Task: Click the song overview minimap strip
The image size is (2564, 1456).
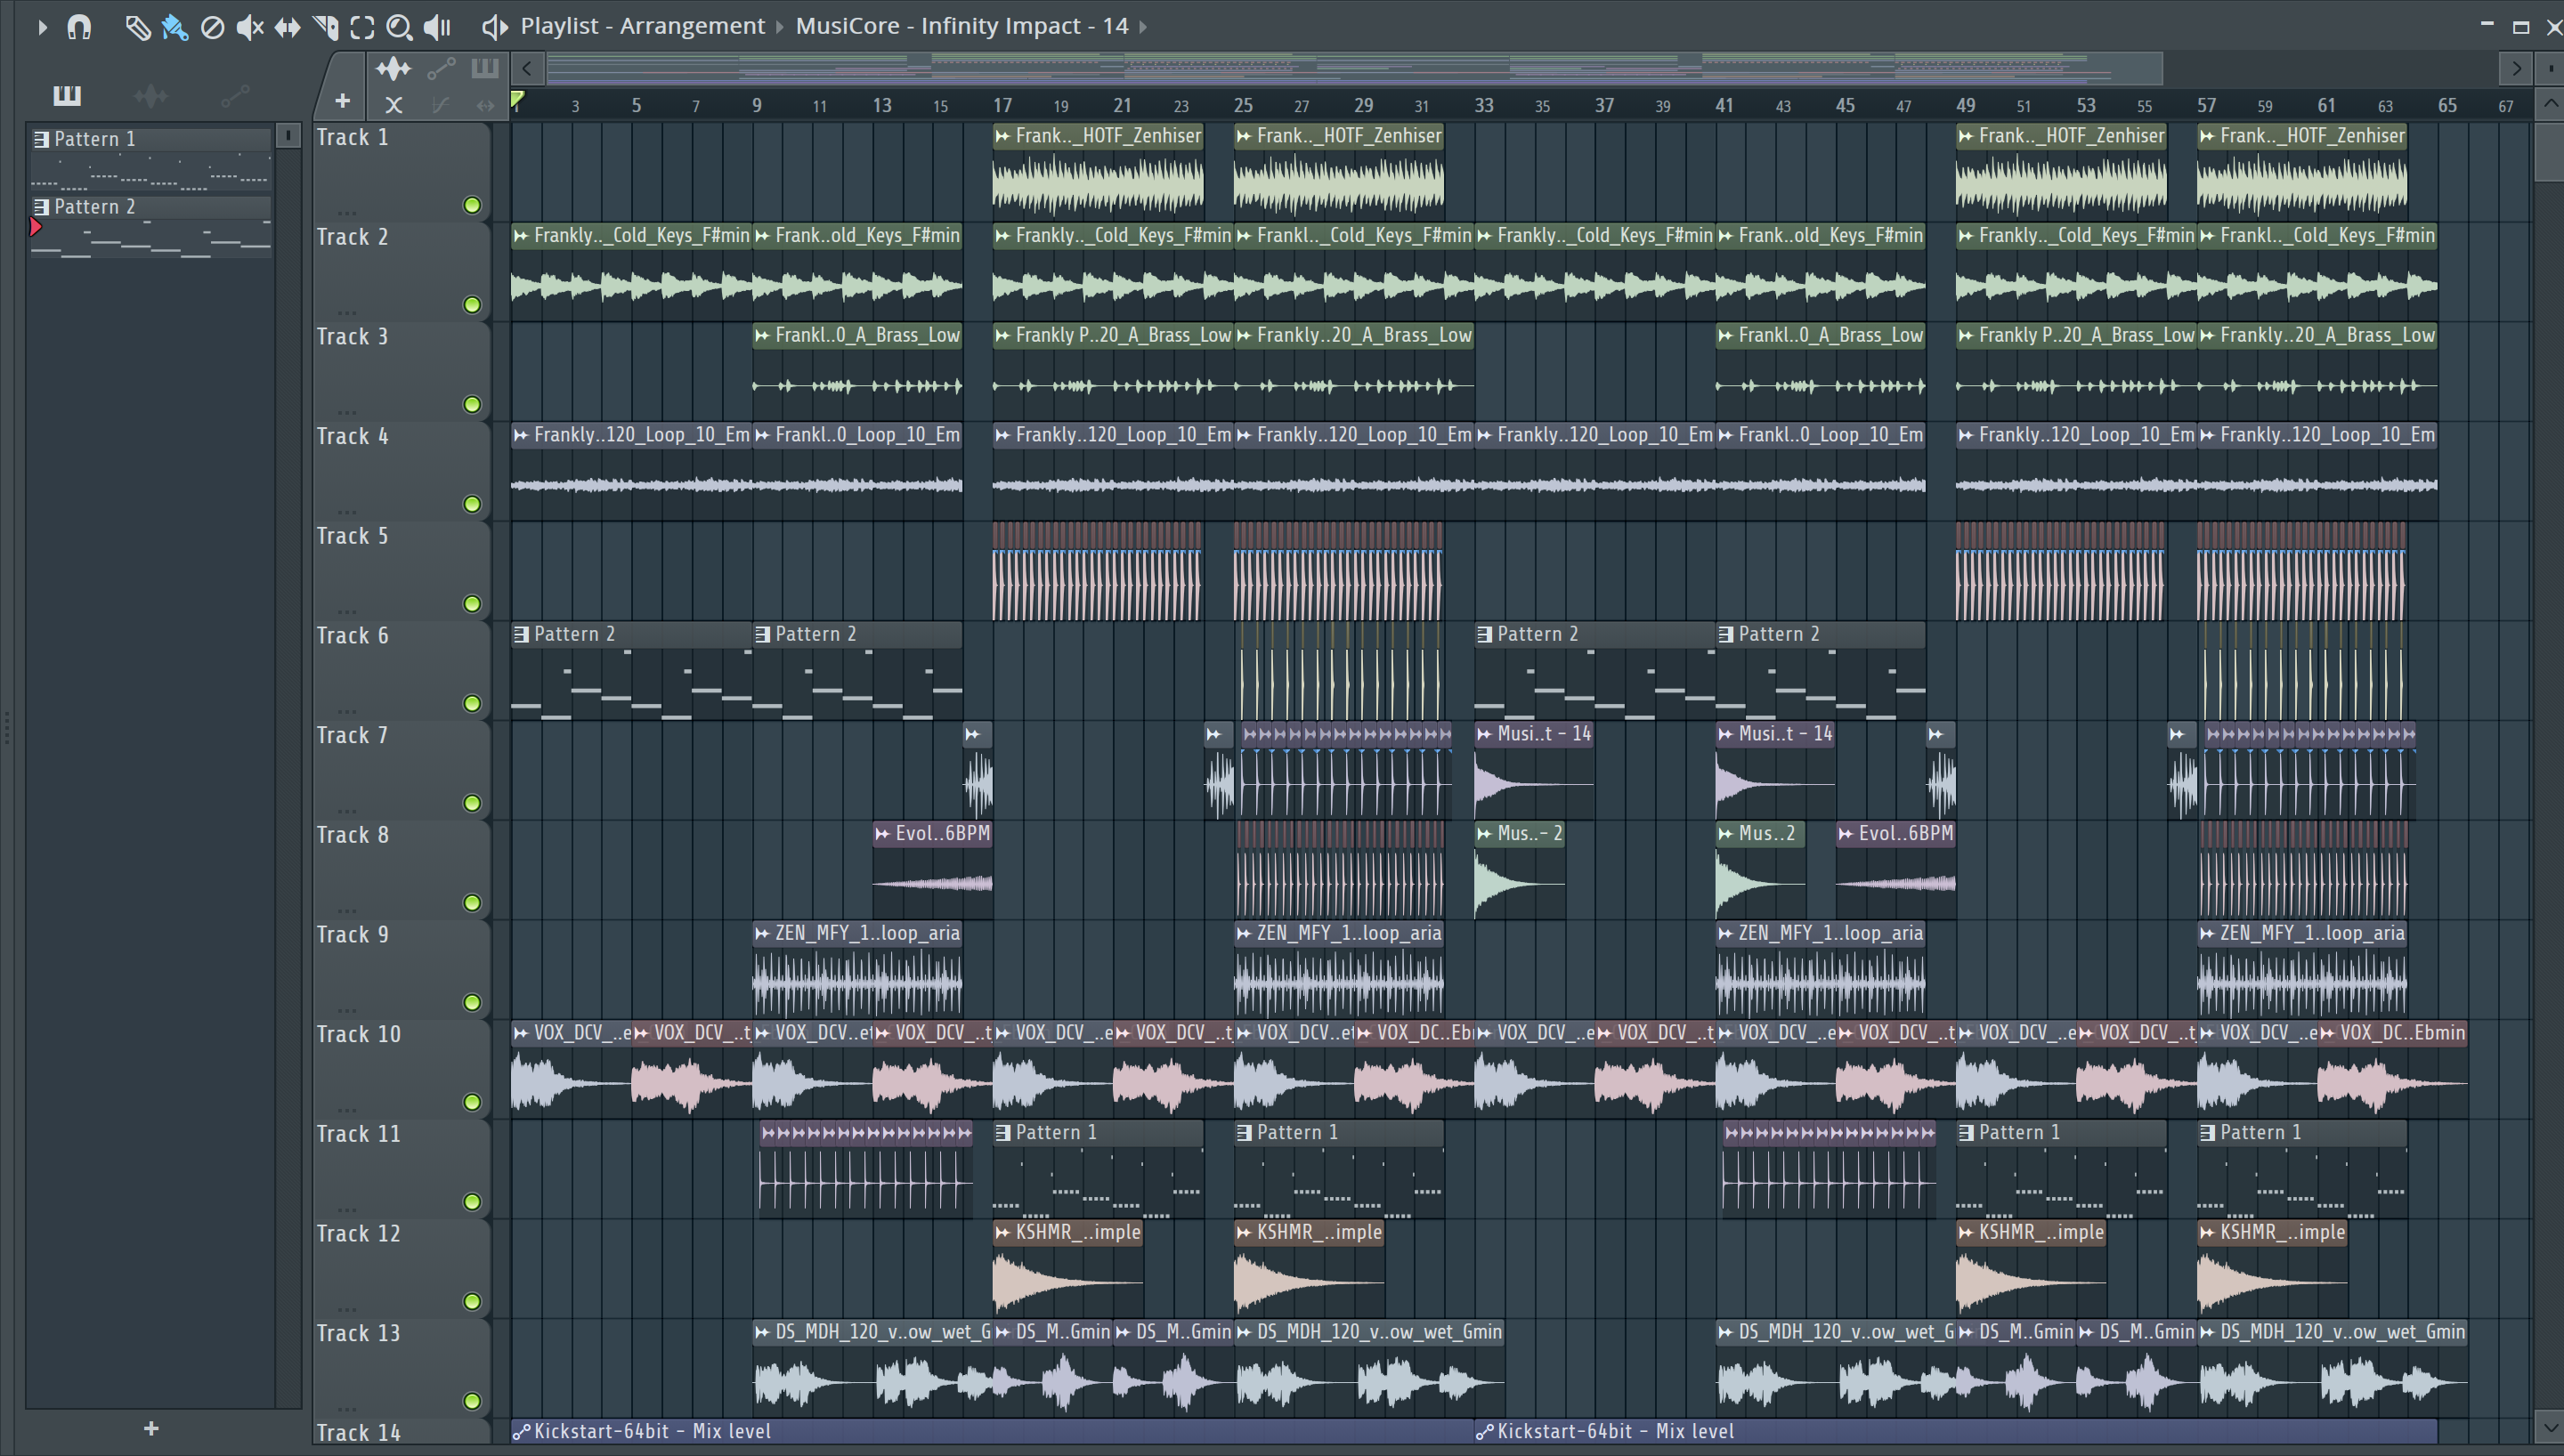Action: coord(1354,68)
